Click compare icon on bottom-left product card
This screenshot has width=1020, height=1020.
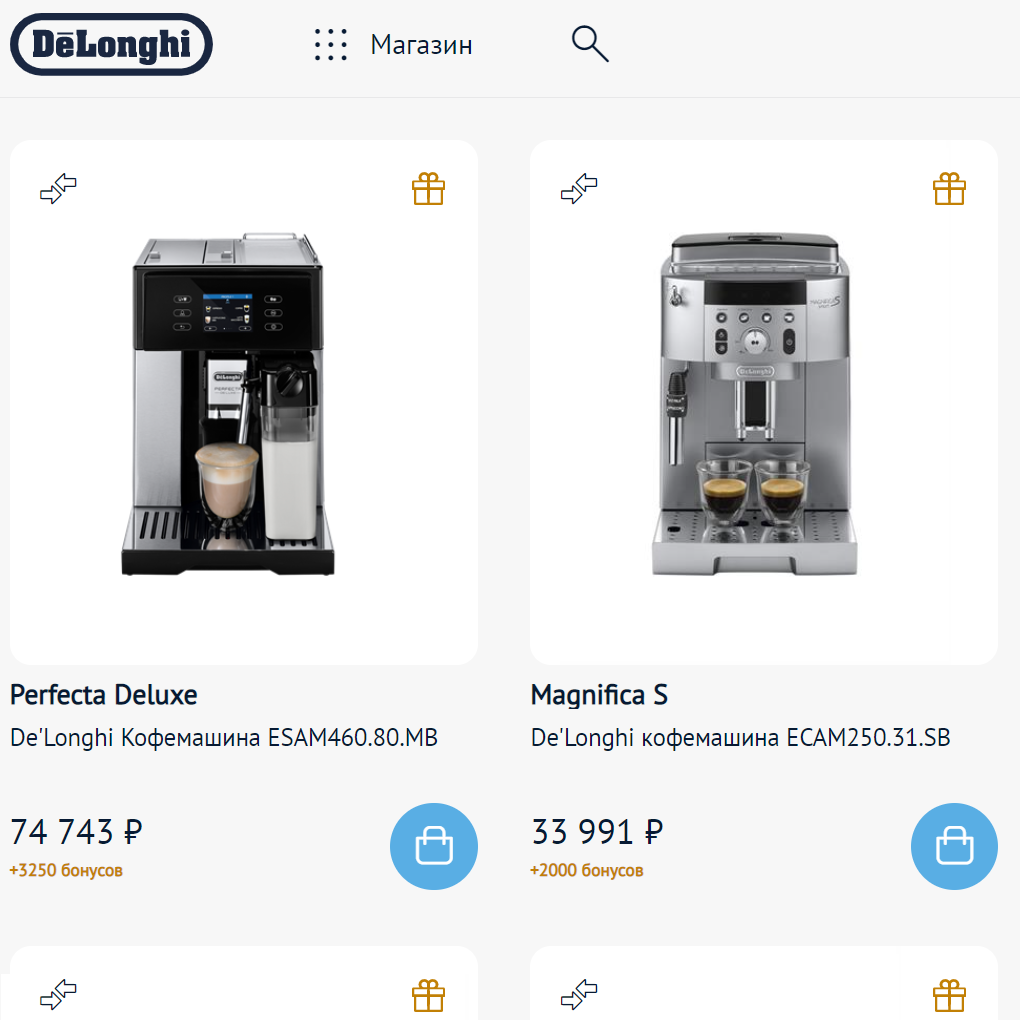pos(58,995)
